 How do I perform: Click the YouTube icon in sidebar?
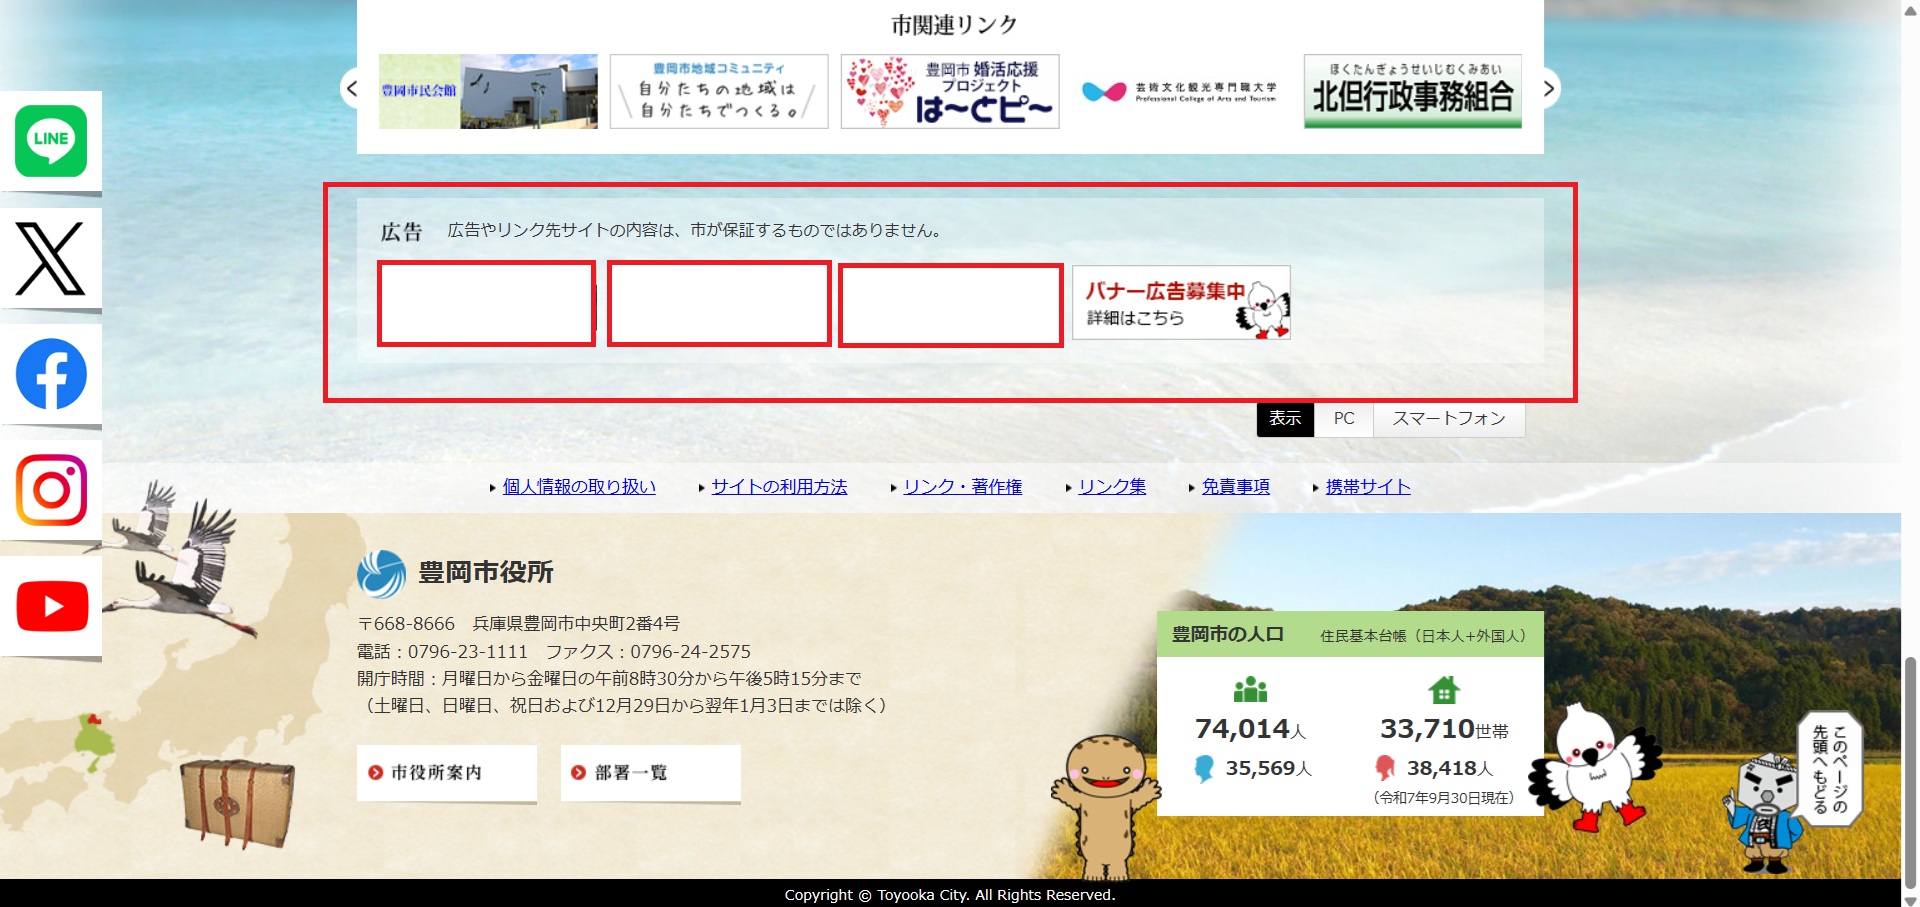pyautogui.click(x=51, y=606)
